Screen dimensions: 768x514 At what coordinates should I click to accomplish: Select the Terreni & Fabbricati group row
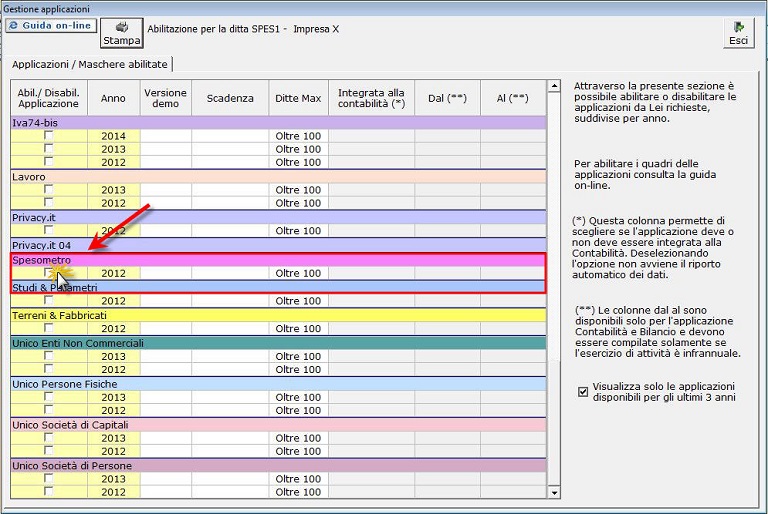(278, 315)
